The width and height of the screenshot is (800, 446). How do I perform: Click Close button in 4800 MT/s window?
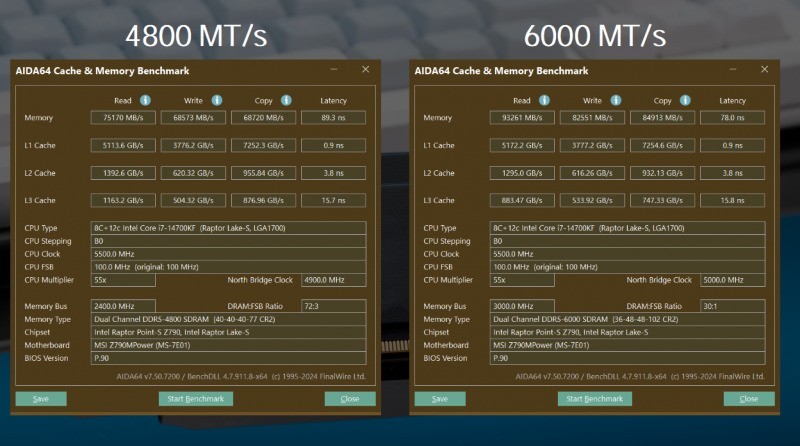[x=350, y=399]
